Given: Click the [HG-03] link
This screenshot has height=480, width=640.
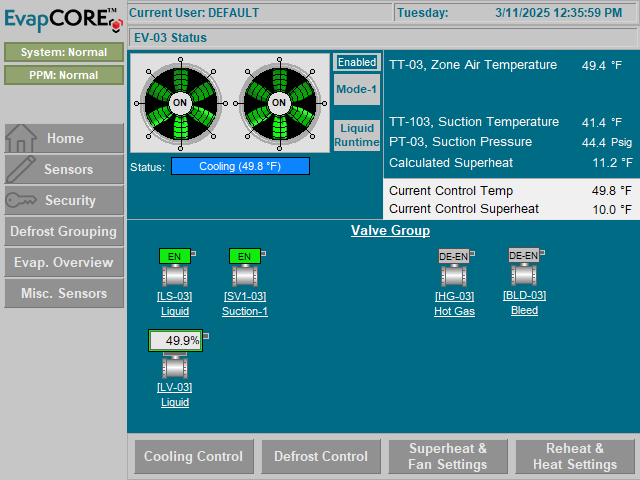Looking at the screenshot, I should click(x=454, y=296).
